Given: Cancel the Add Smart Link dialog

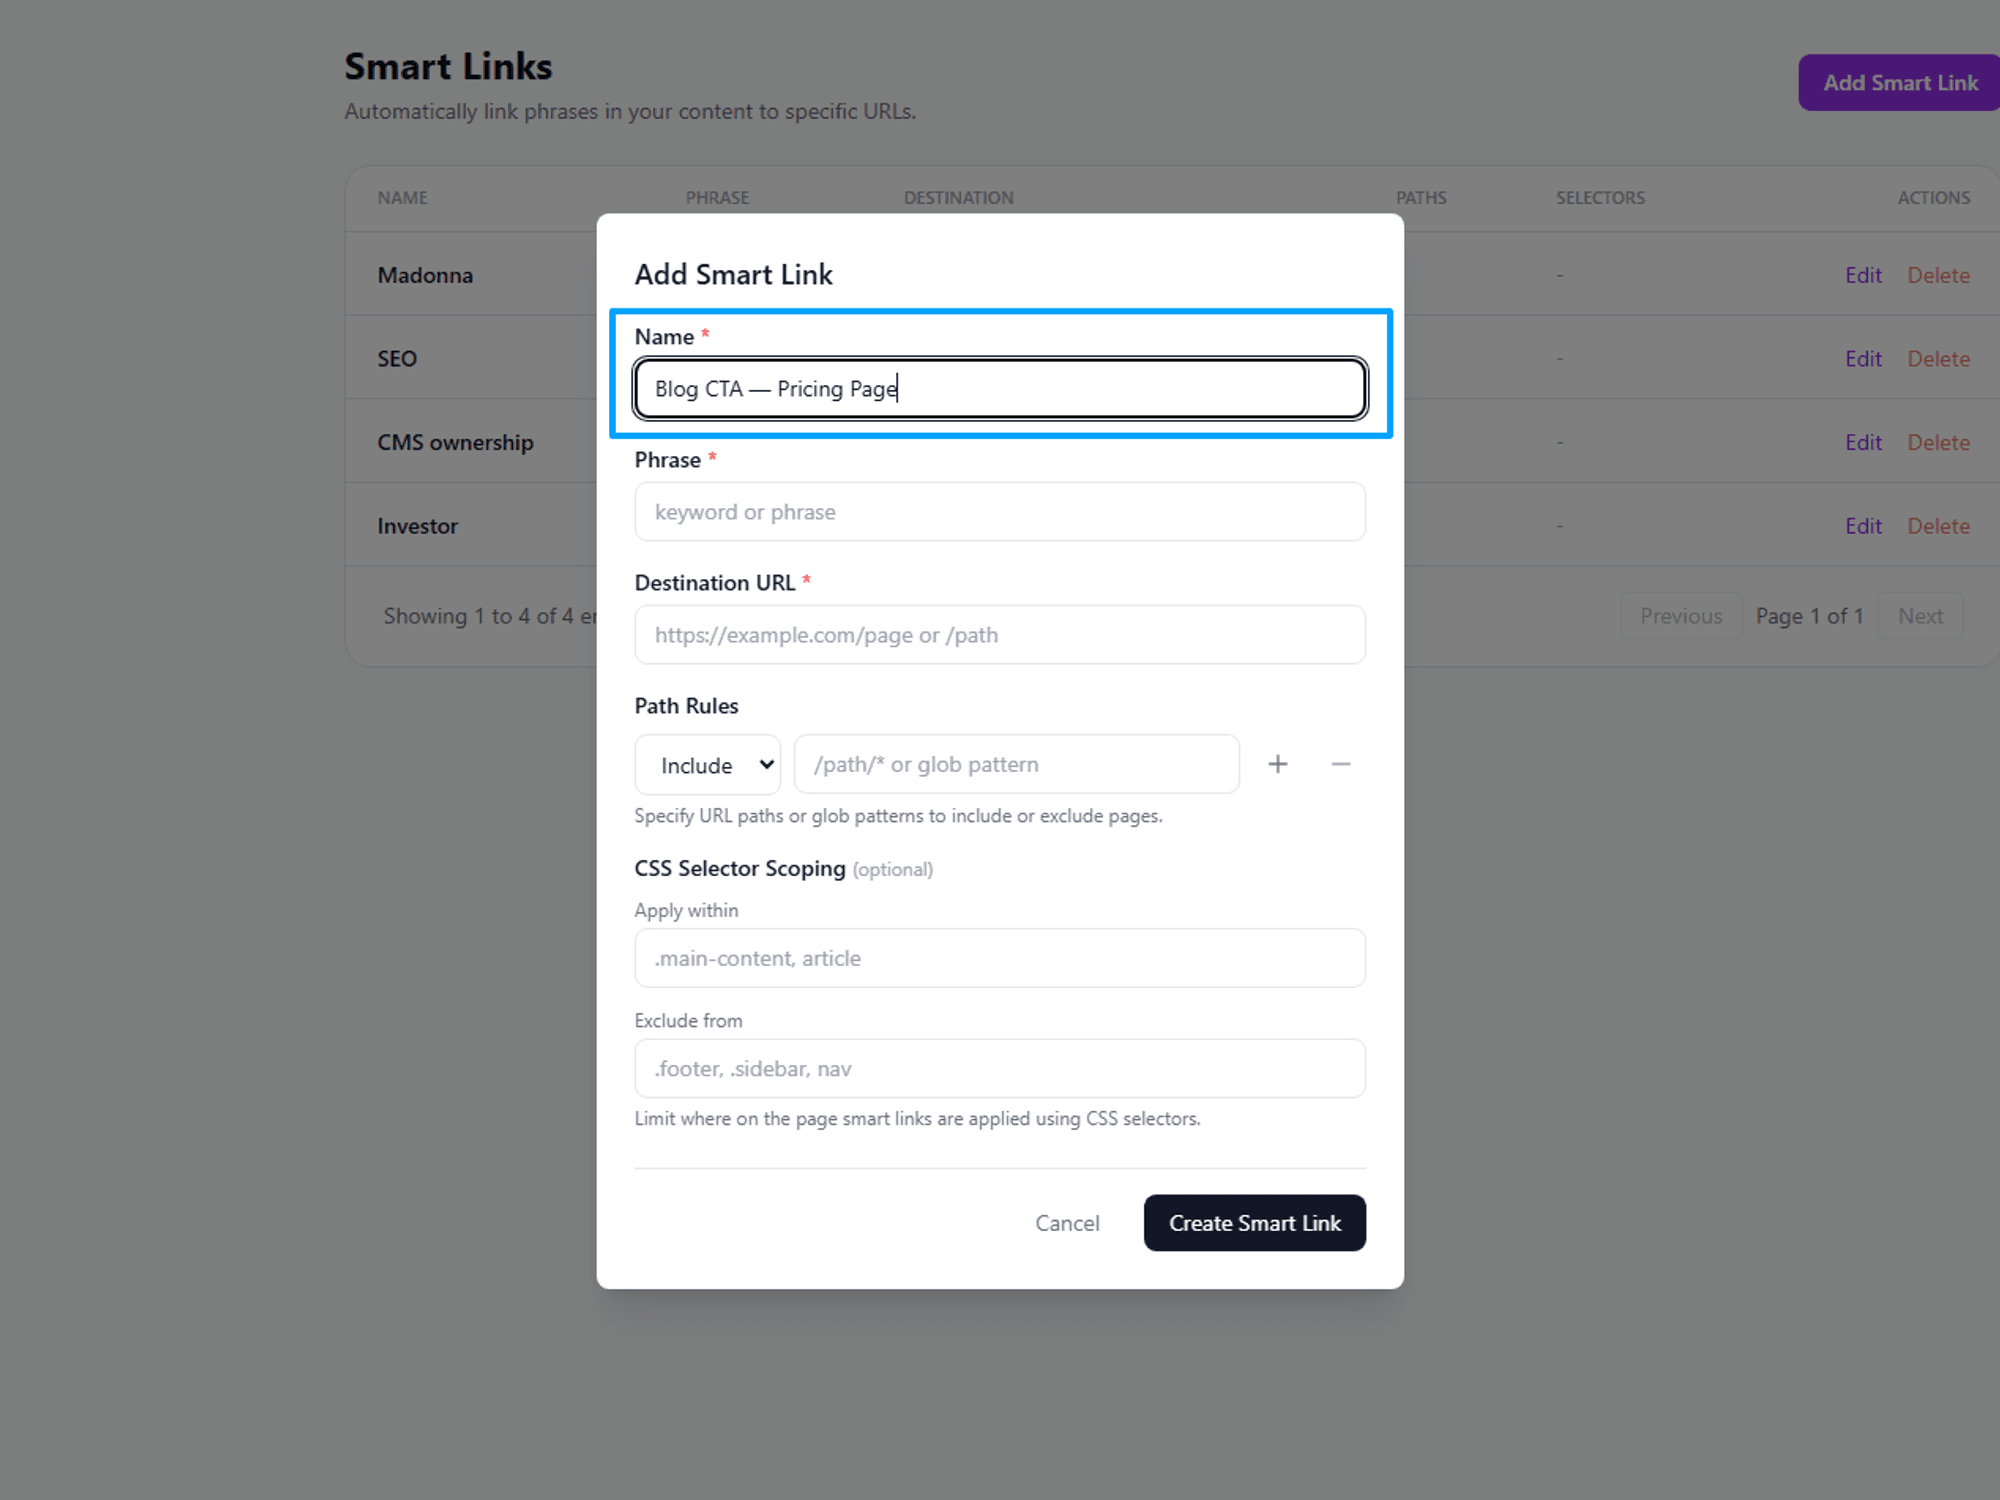Looking at the screenshot, I should [x=1067, y=1222].
